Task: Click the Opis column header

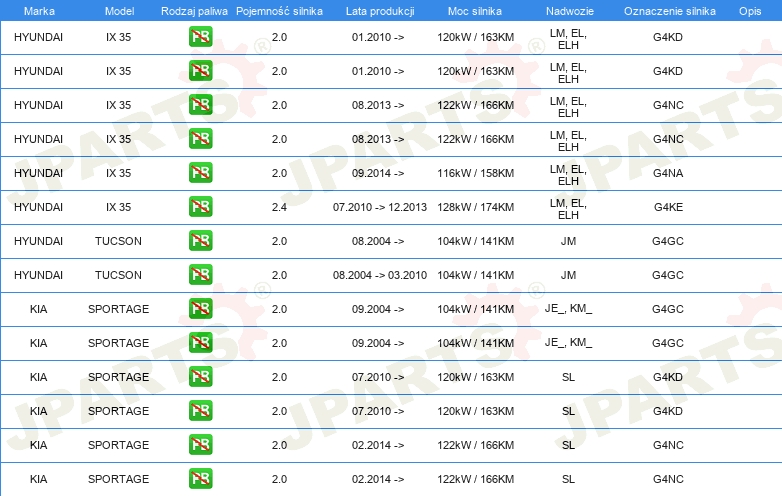Action: tap(749, 10)
